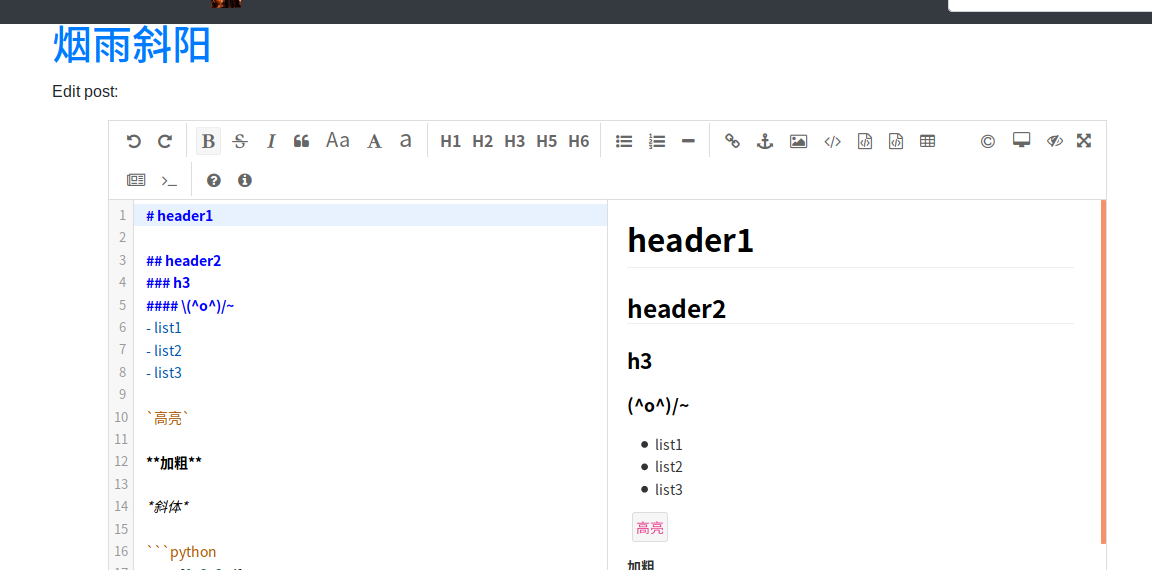
Task: Insert HTML entities via the copyright icon
Action: click(988, 141)
